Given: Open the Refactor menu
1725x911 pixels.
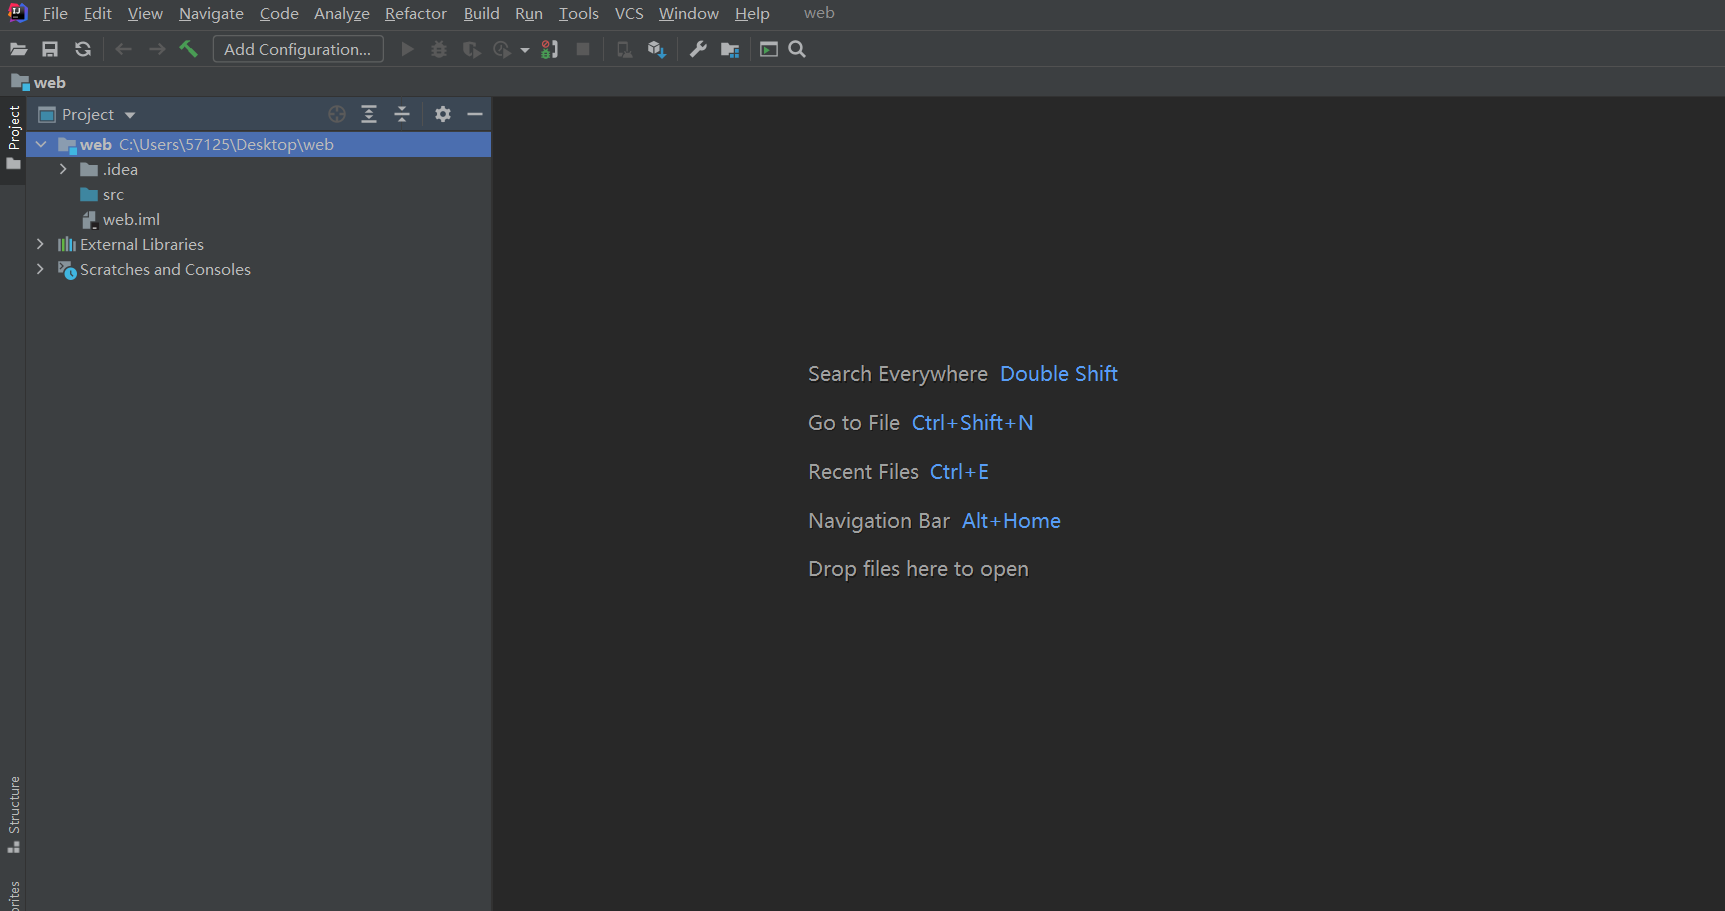Looking at the screenshot, I should pyautogui.click(x=416, y=13).
